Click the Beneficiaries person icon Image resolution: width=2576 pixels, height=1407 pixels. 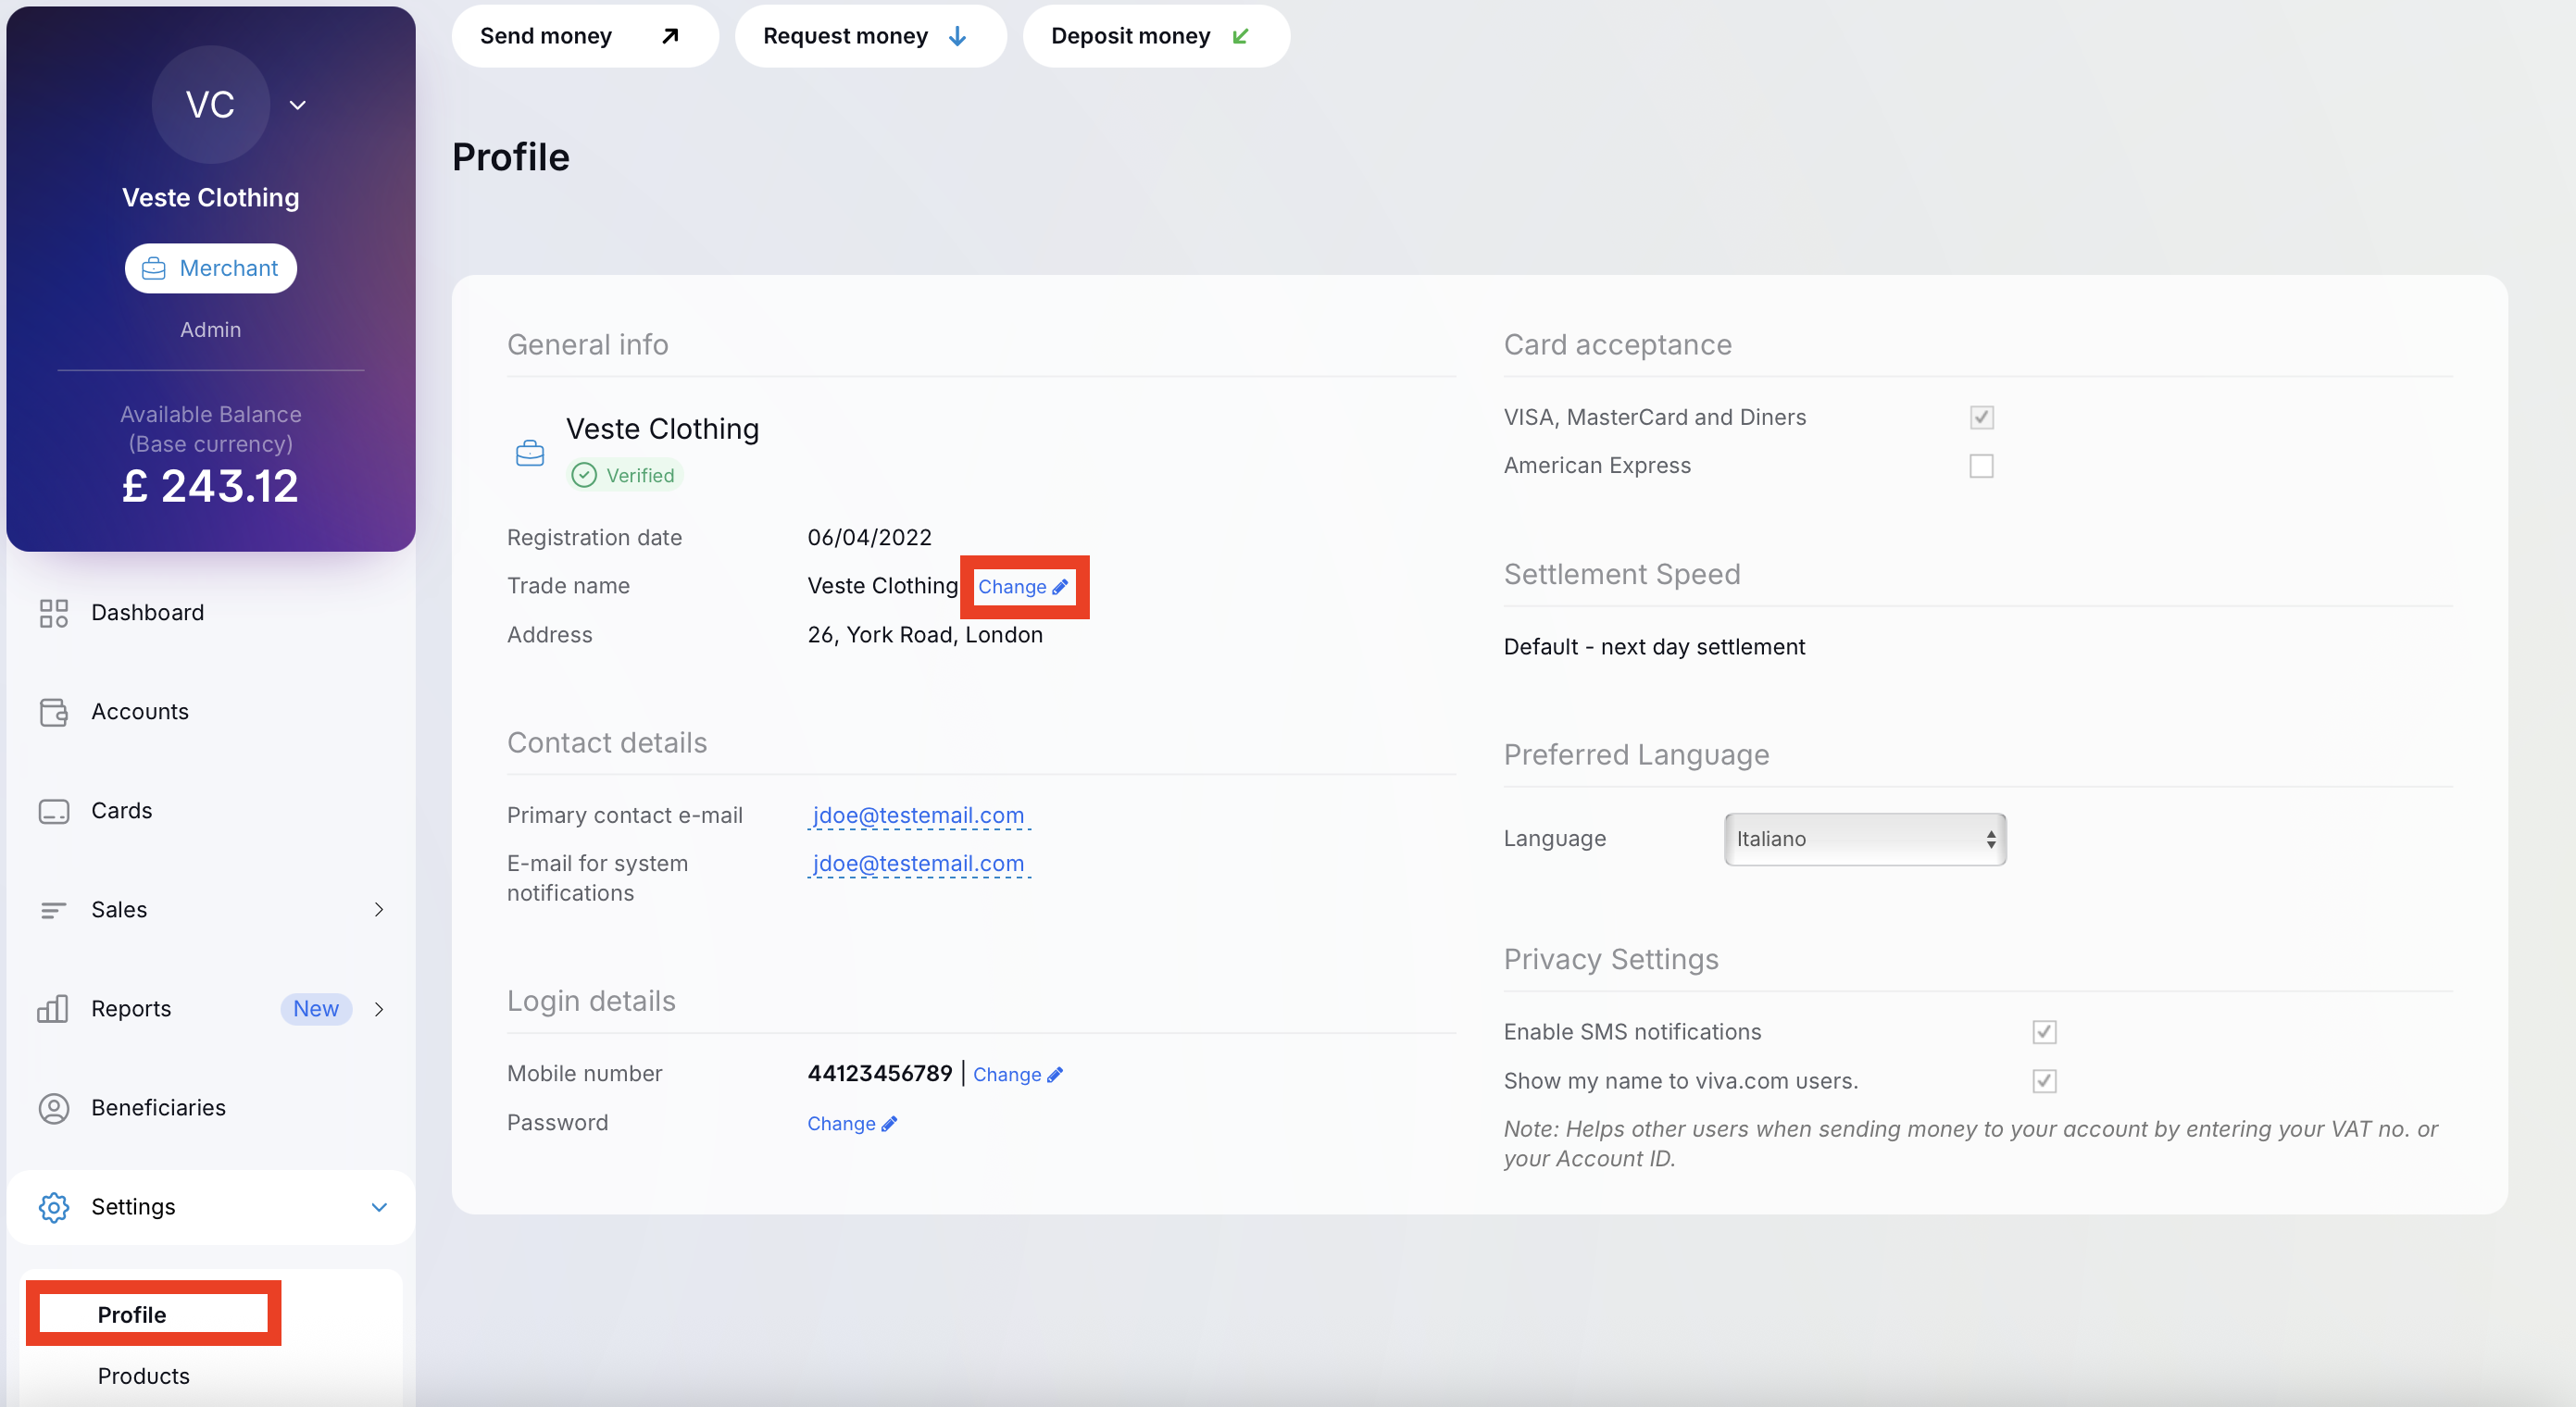coord(53,1108)
